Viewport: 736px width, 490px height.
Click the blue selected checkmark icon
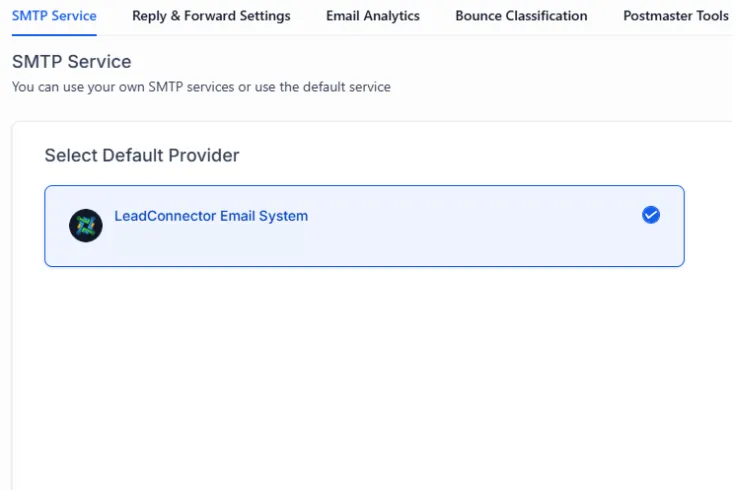click(x=651, y=215)
